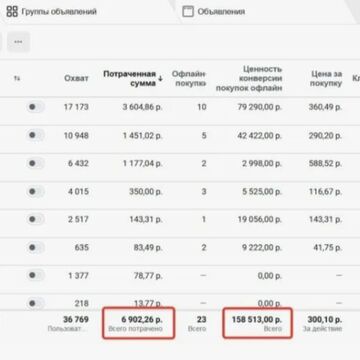
Task: Select the 350,00 р. spent cell
Action: (146, 192)
